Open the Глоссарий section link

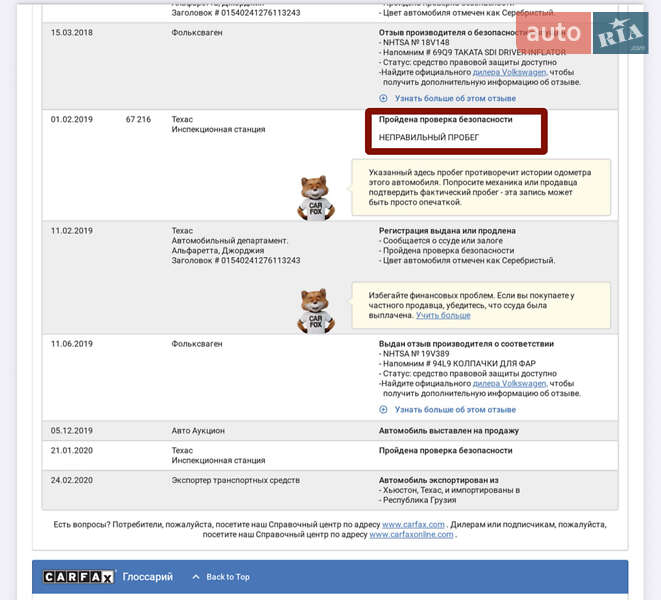148,576
